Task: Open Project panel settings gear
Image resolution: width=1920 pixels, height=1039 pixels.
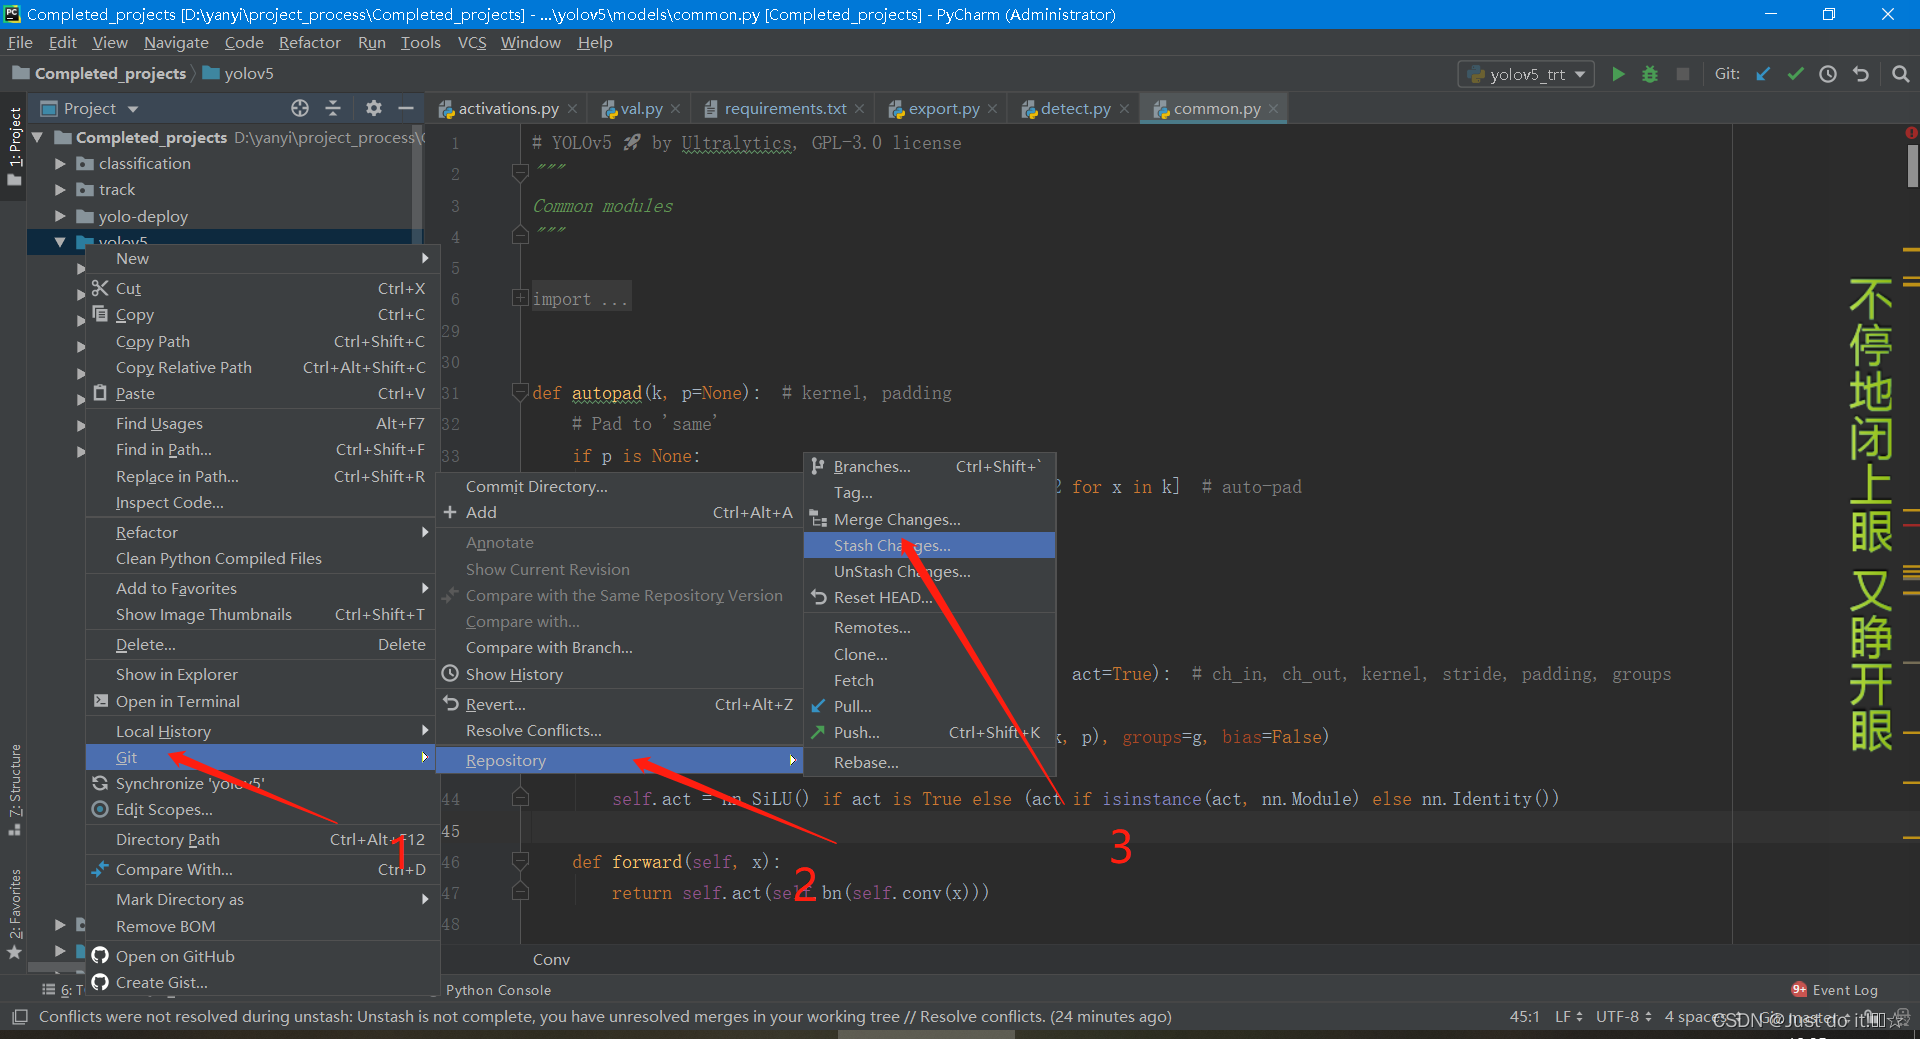Action: [374, 108]
